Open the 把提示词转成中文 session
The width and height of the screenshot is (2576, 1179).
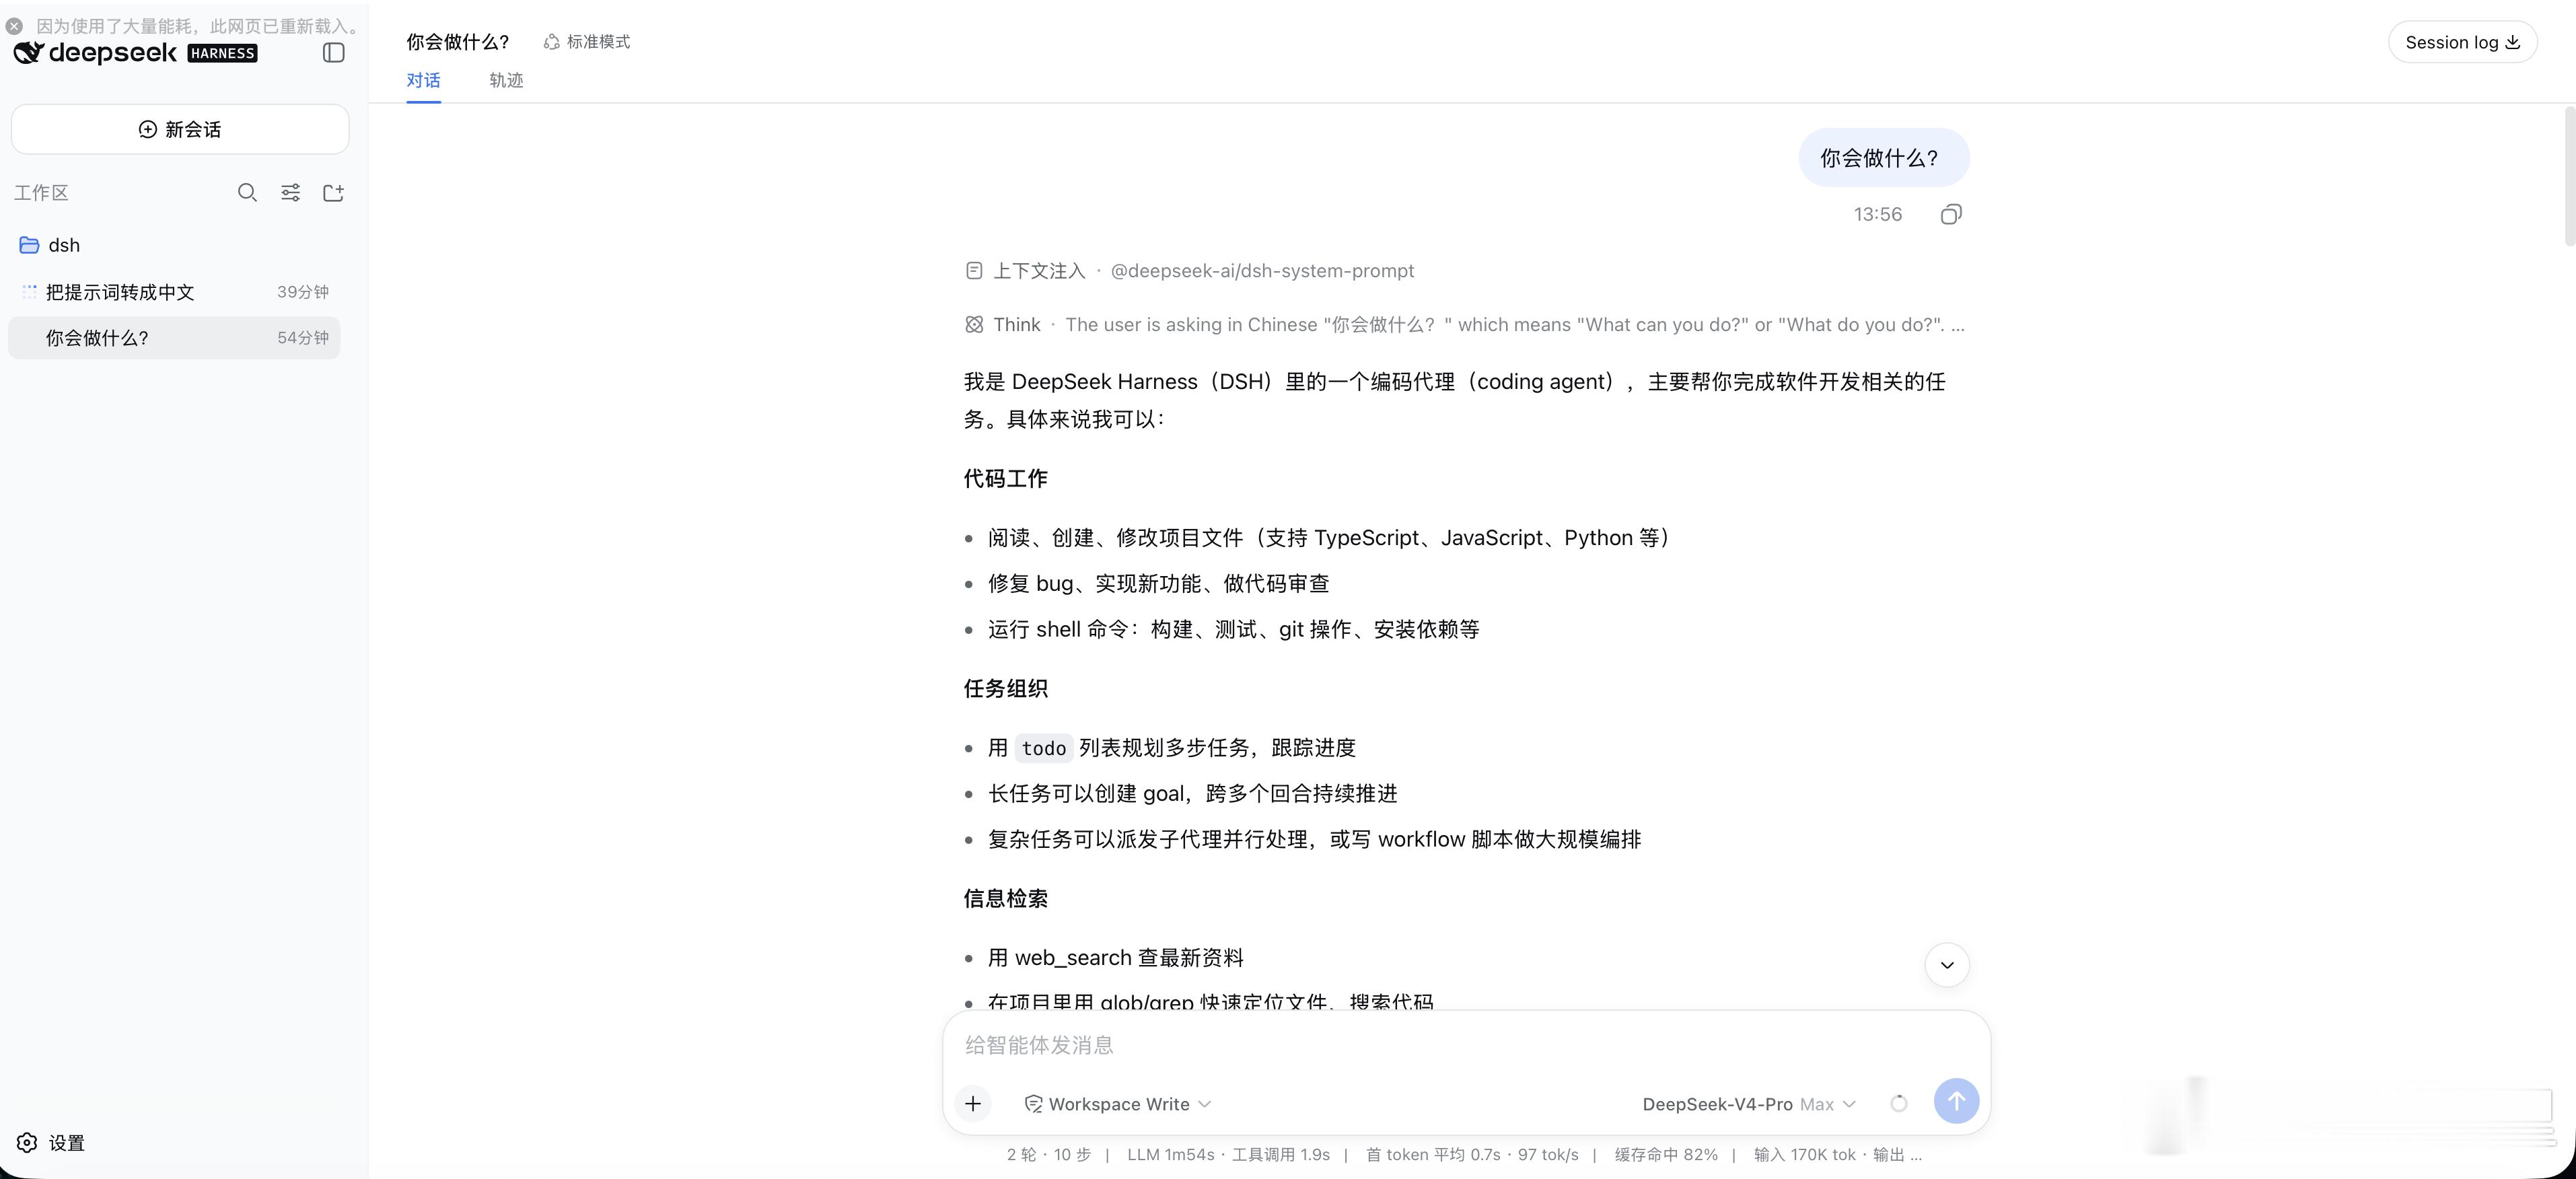click(x=174, y=292)
